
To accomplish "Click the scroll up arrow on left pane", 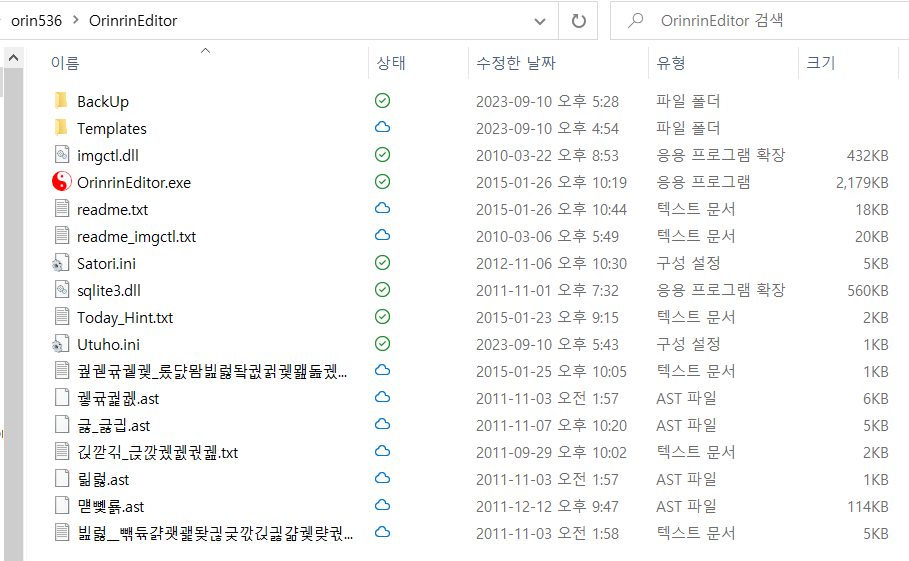I will click(13, 59).
